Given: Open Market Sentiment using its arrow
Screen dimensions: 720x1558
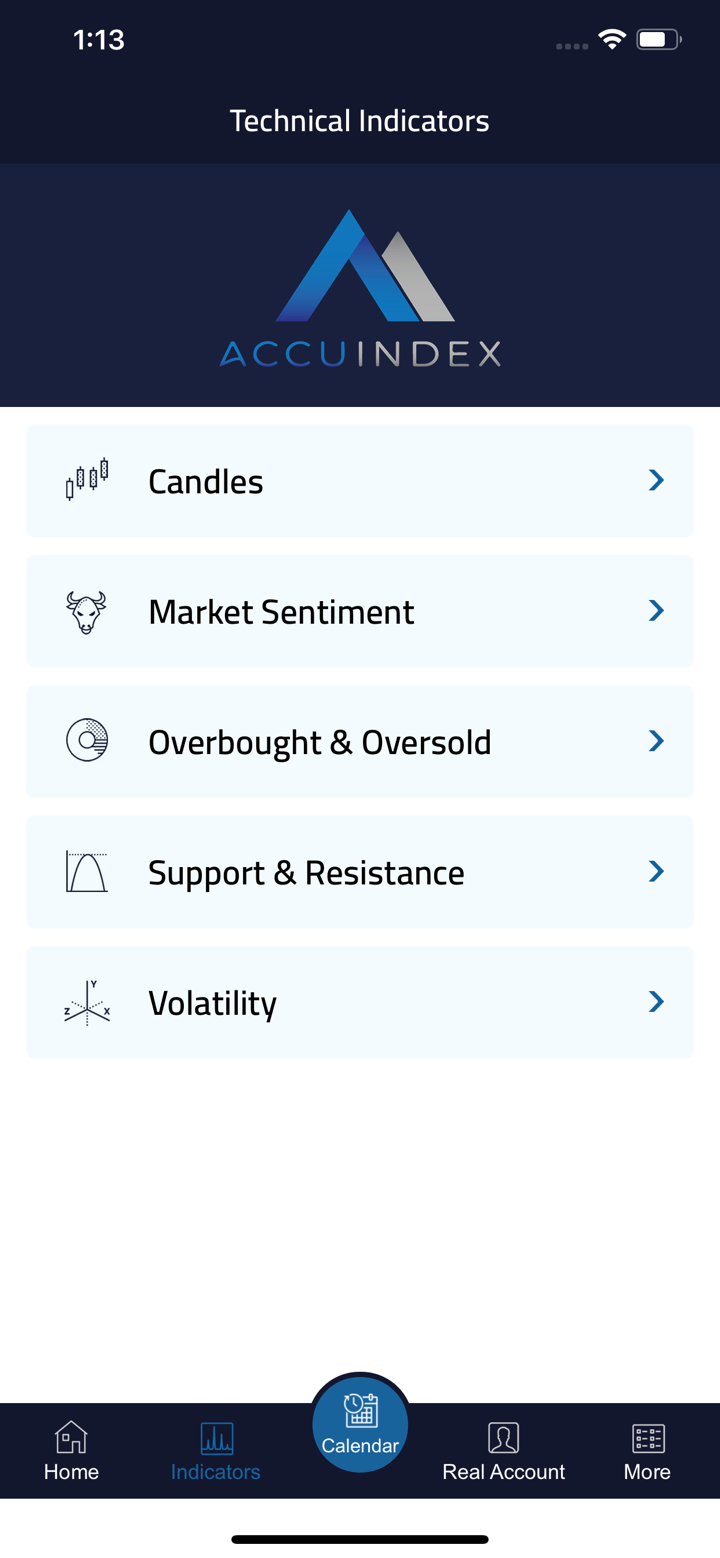Looking at the screenshot, I should [656, 611].
